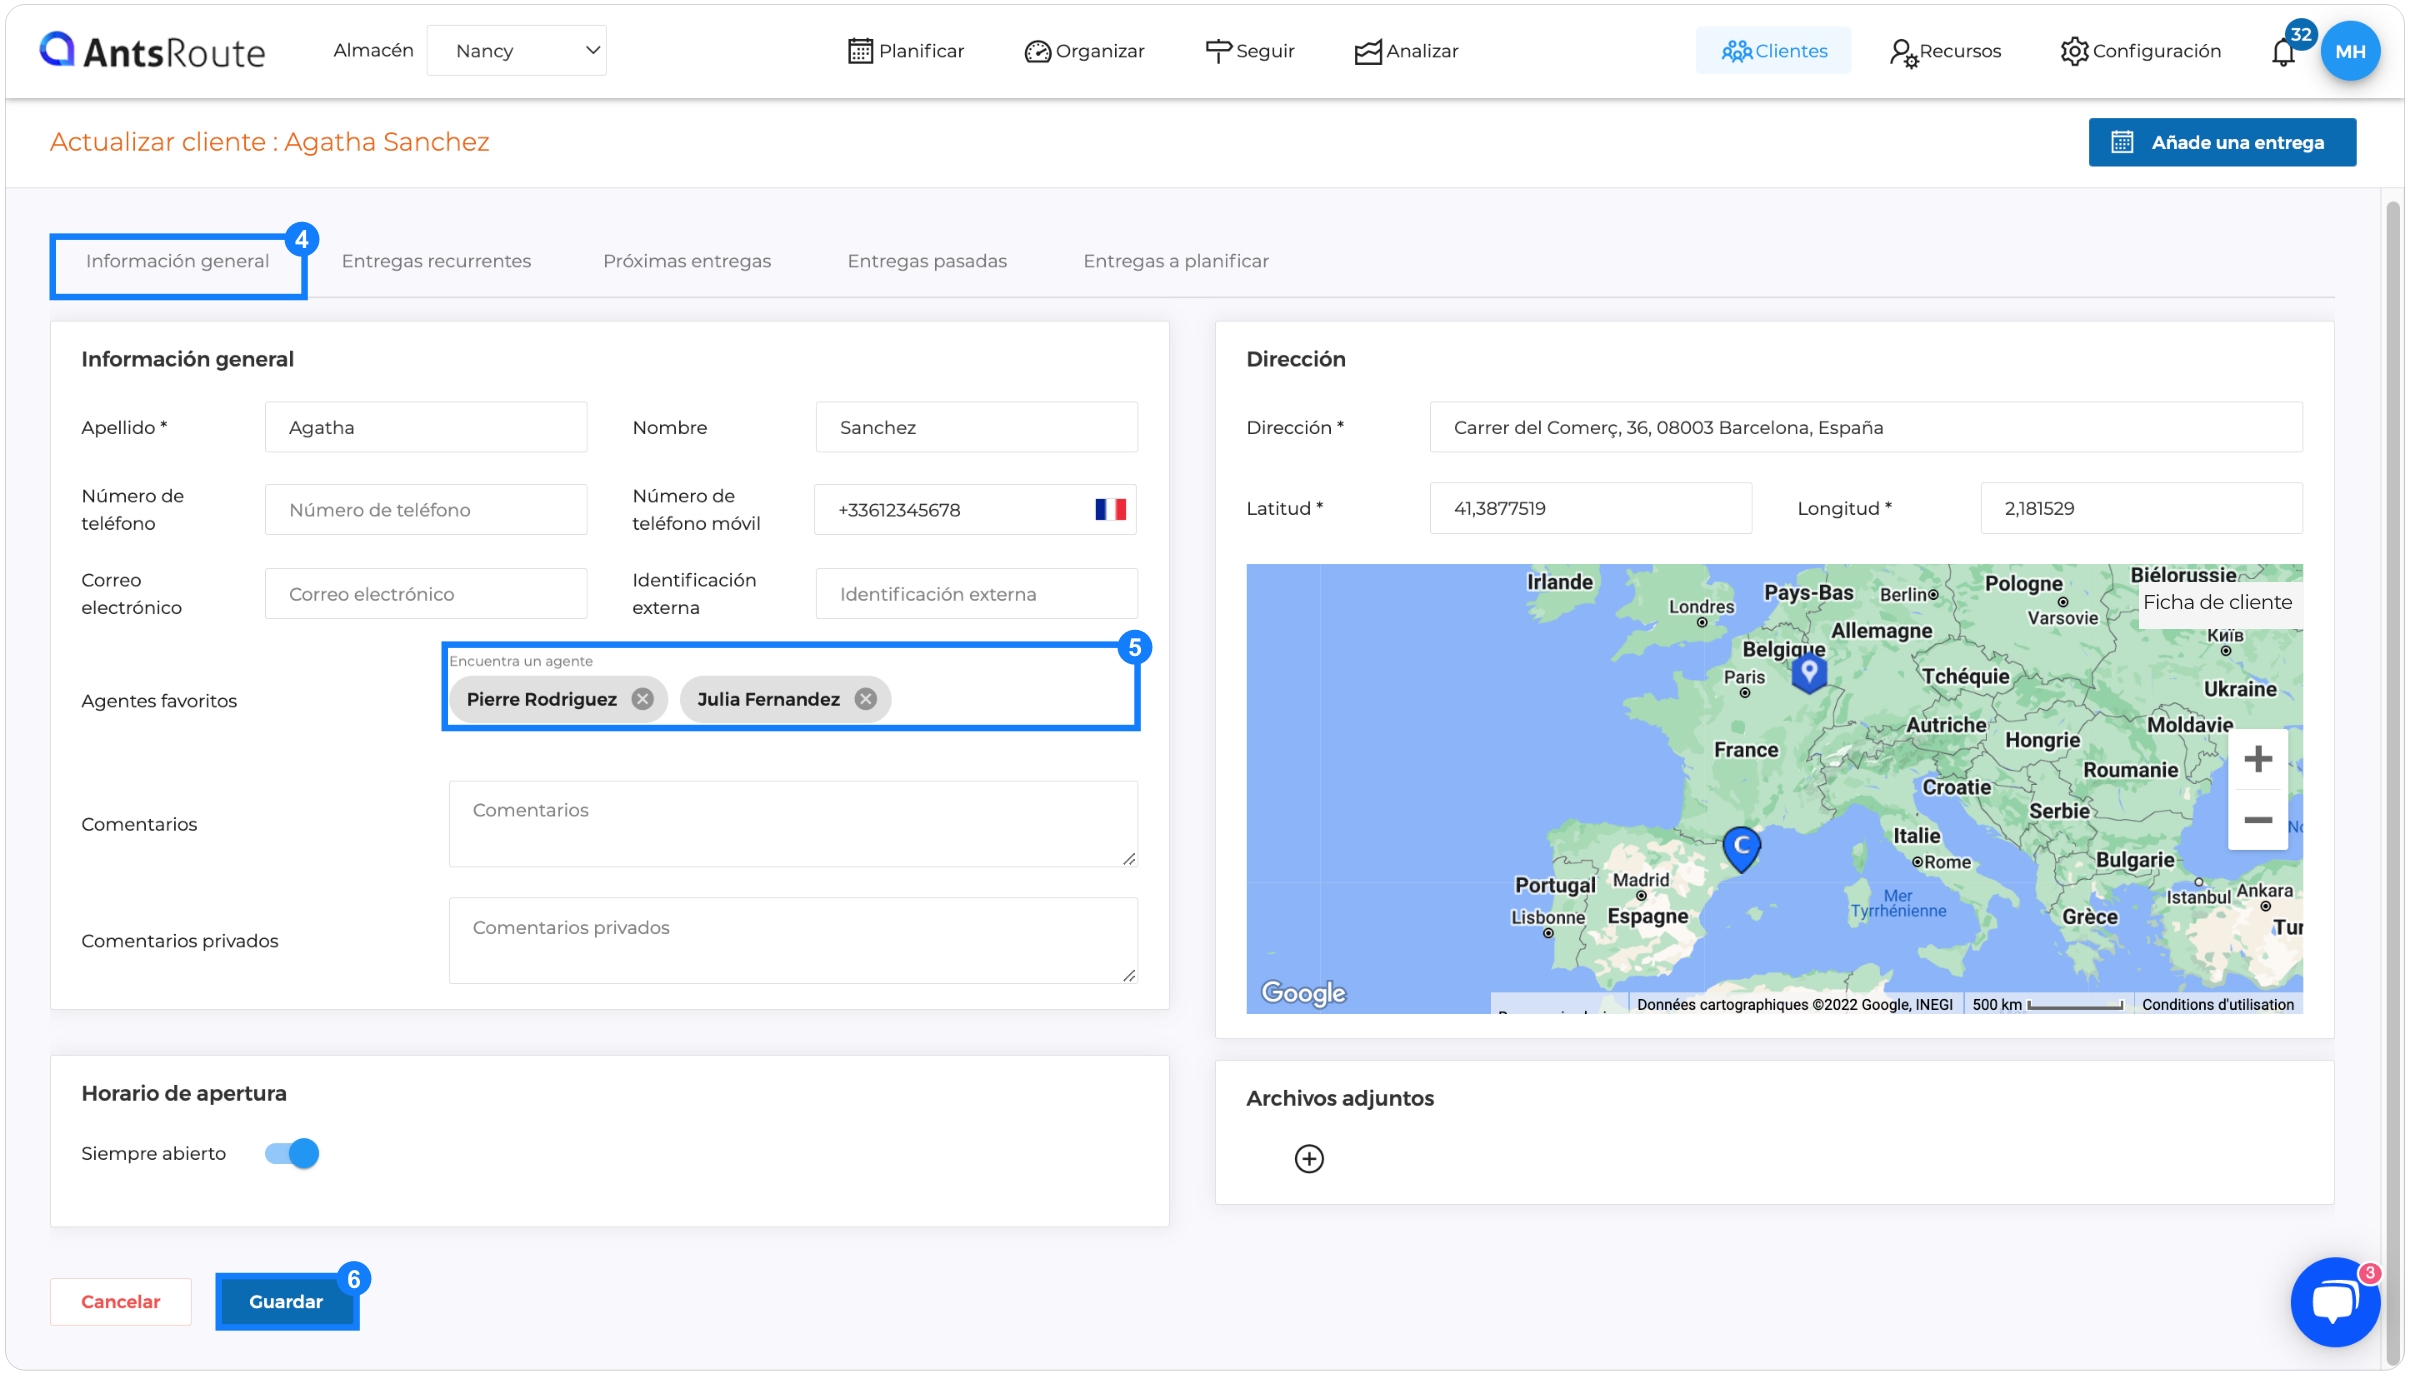Click the Correo electrónico field
This screenshot has width=2409, height=1374.
pyautogui.click(x=426, y=594)
